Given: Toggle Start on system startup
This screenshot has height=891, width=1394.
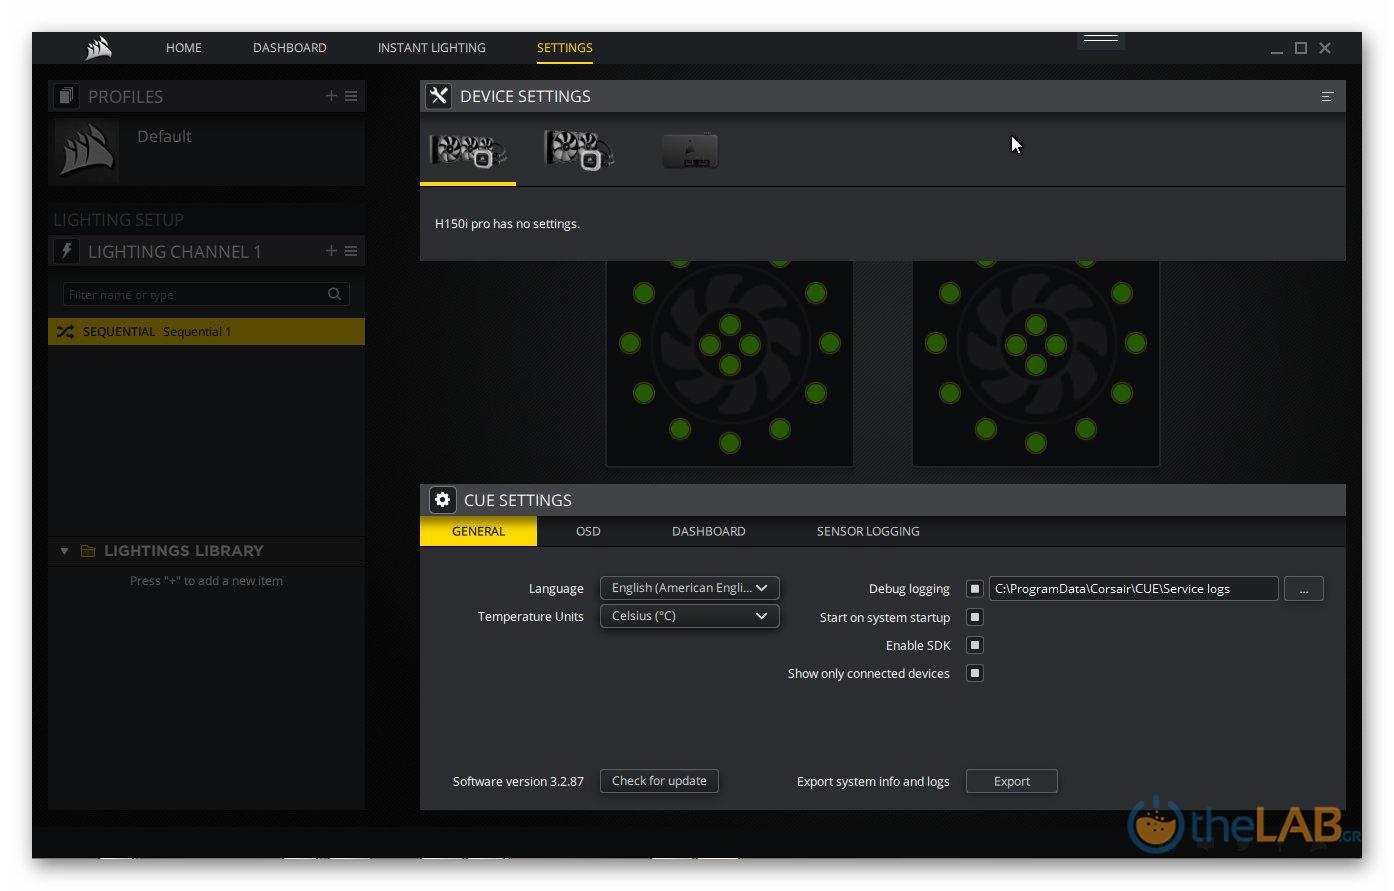Looking at the screenshot, I should point(975,617).
